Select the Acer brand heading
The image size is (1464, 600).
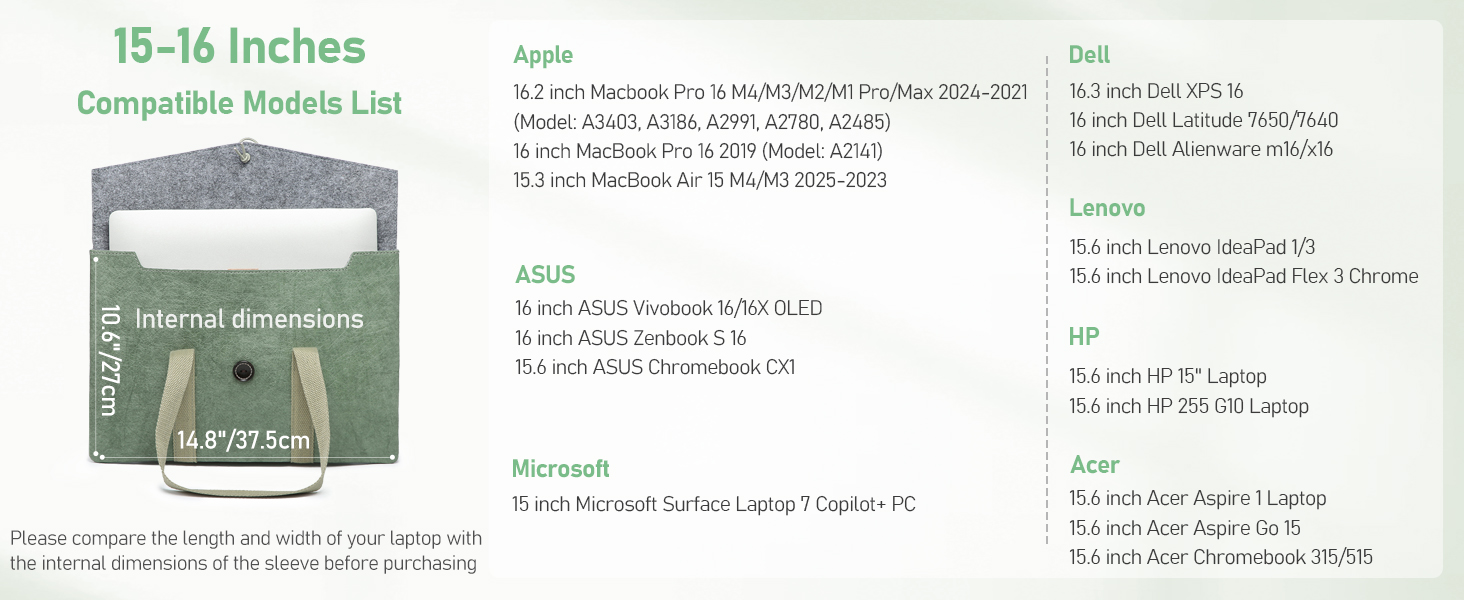click(x=1095, y=465)
